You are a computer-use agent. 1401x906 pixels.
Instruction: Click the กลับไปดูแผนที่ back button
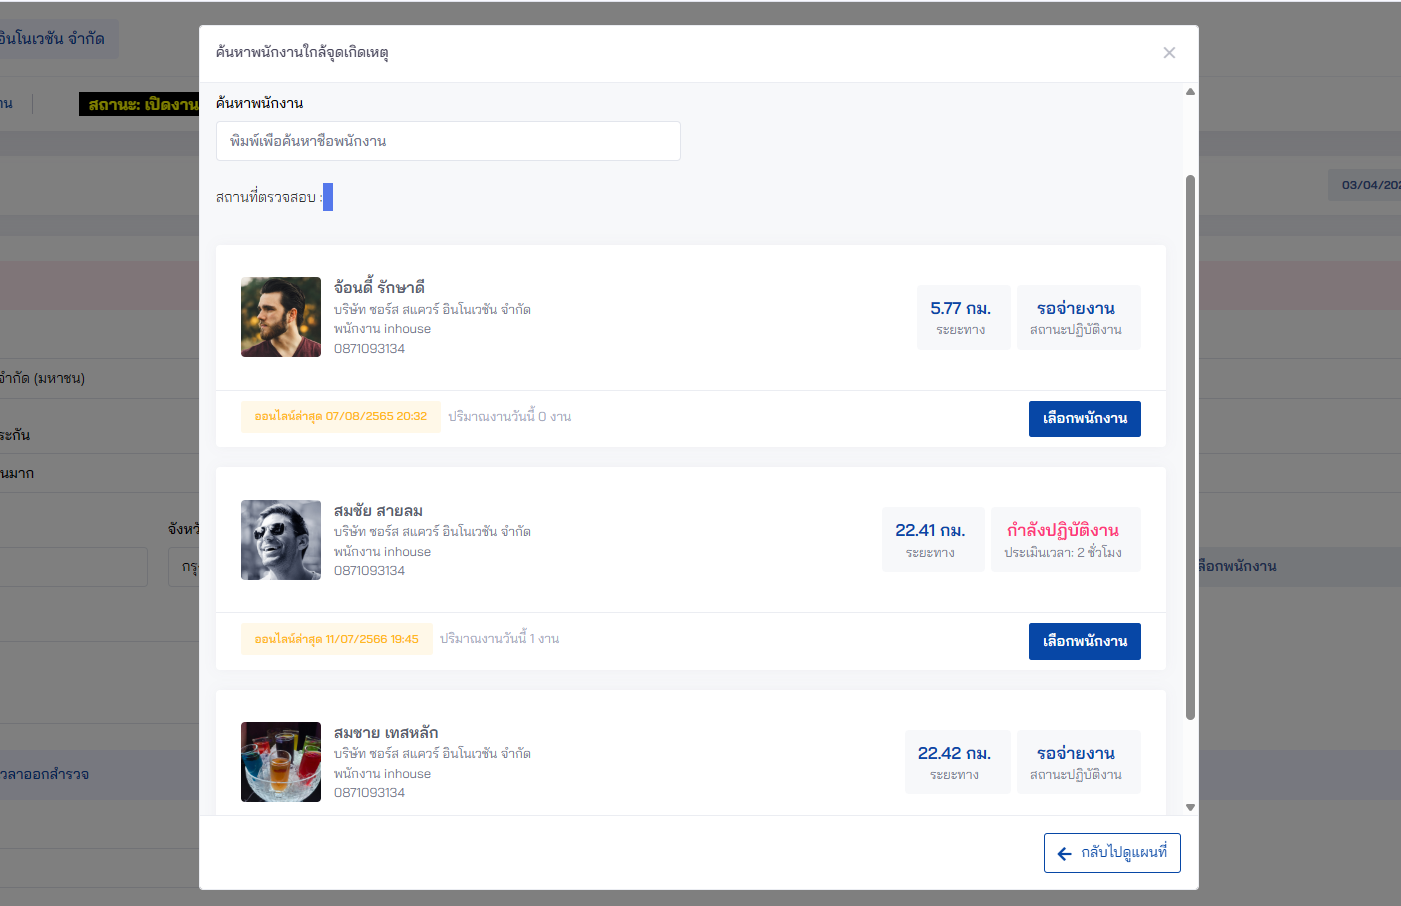point(1112,853)
